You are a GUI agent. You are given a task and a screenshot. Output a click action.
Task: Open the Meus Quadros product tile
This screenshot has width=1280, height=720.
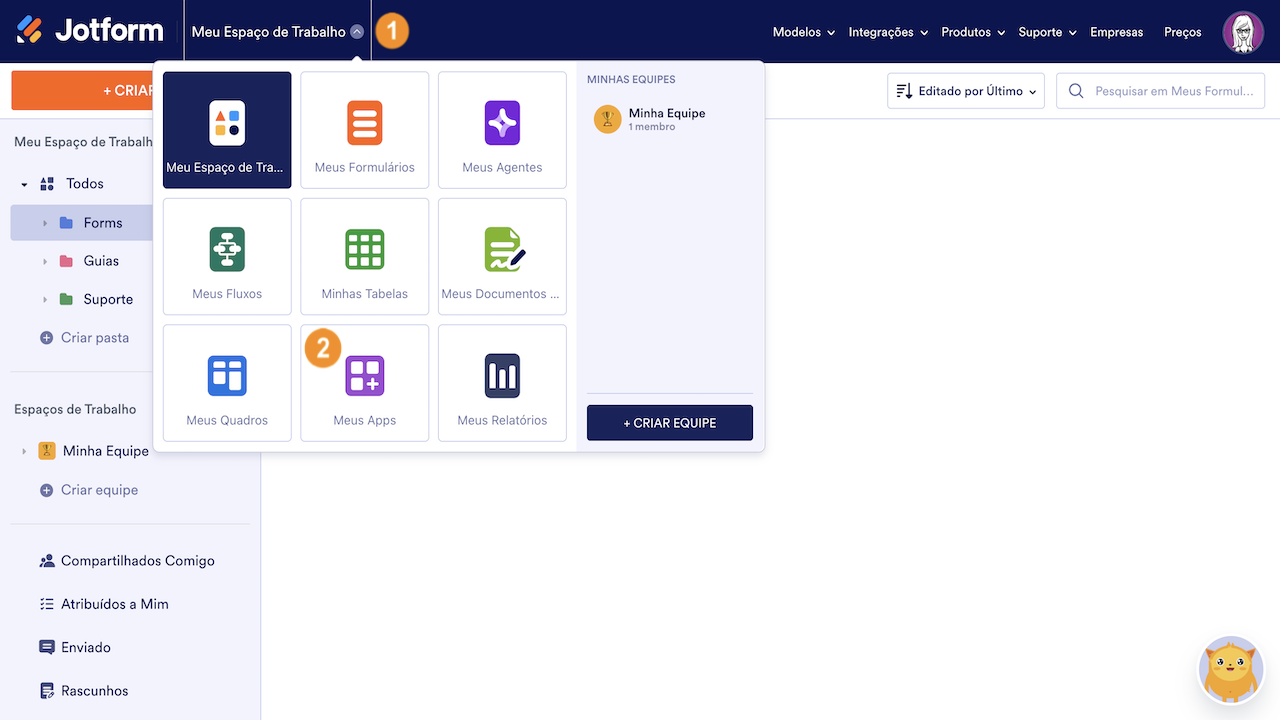pos(227,383)
